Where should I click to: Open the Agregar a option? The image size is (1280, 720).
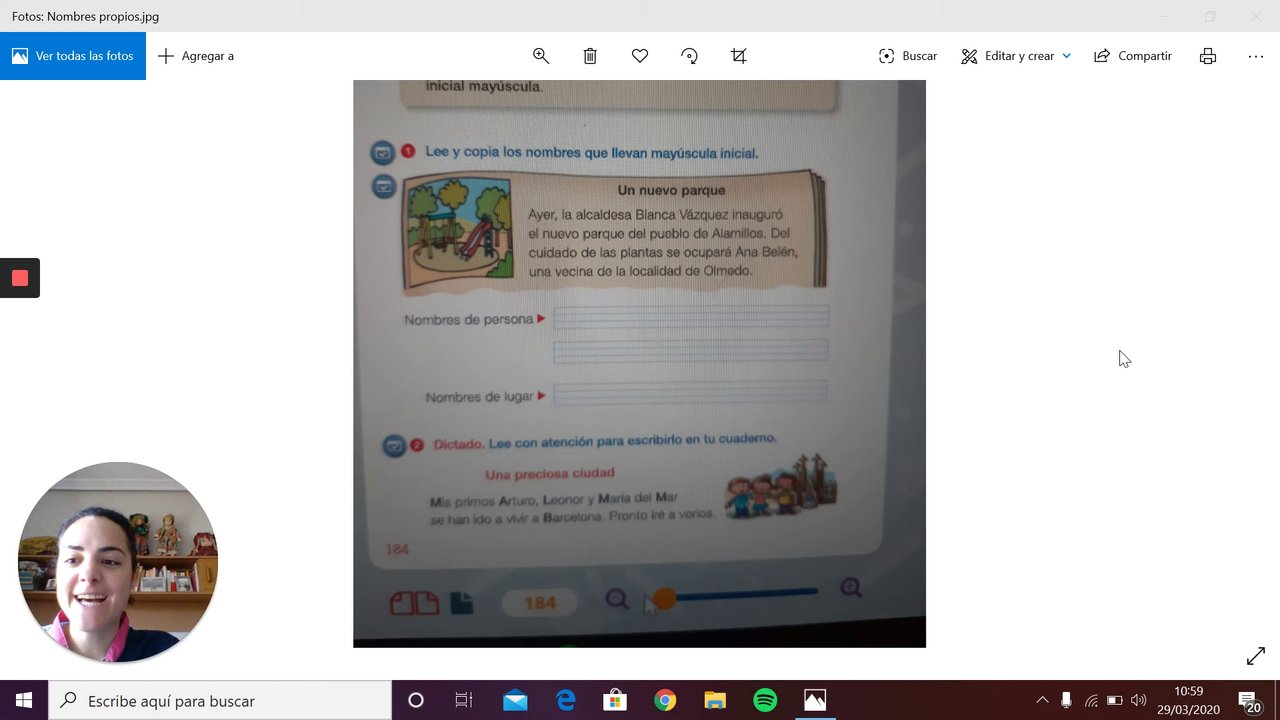coord(196,56)
